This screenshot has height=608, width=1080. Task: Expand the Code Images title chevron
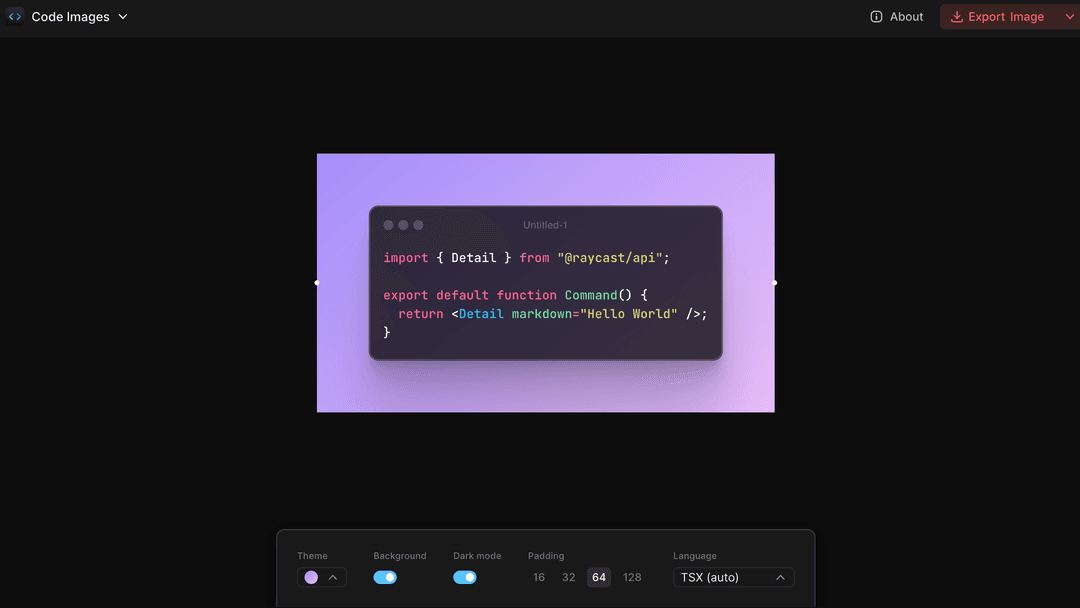pos(123,17)
